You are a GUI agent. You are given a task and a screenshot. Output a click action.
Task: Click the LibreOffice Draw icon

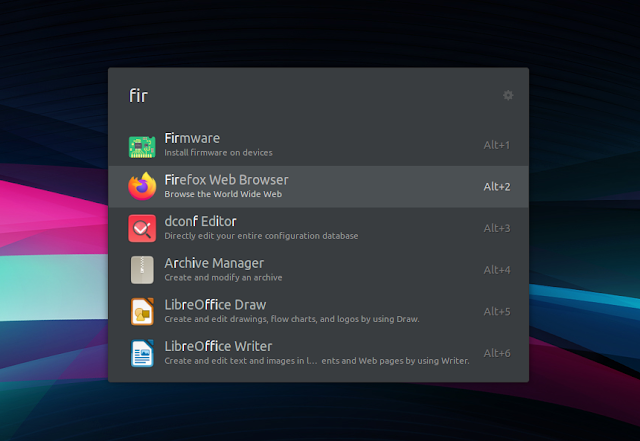[142, 312]
